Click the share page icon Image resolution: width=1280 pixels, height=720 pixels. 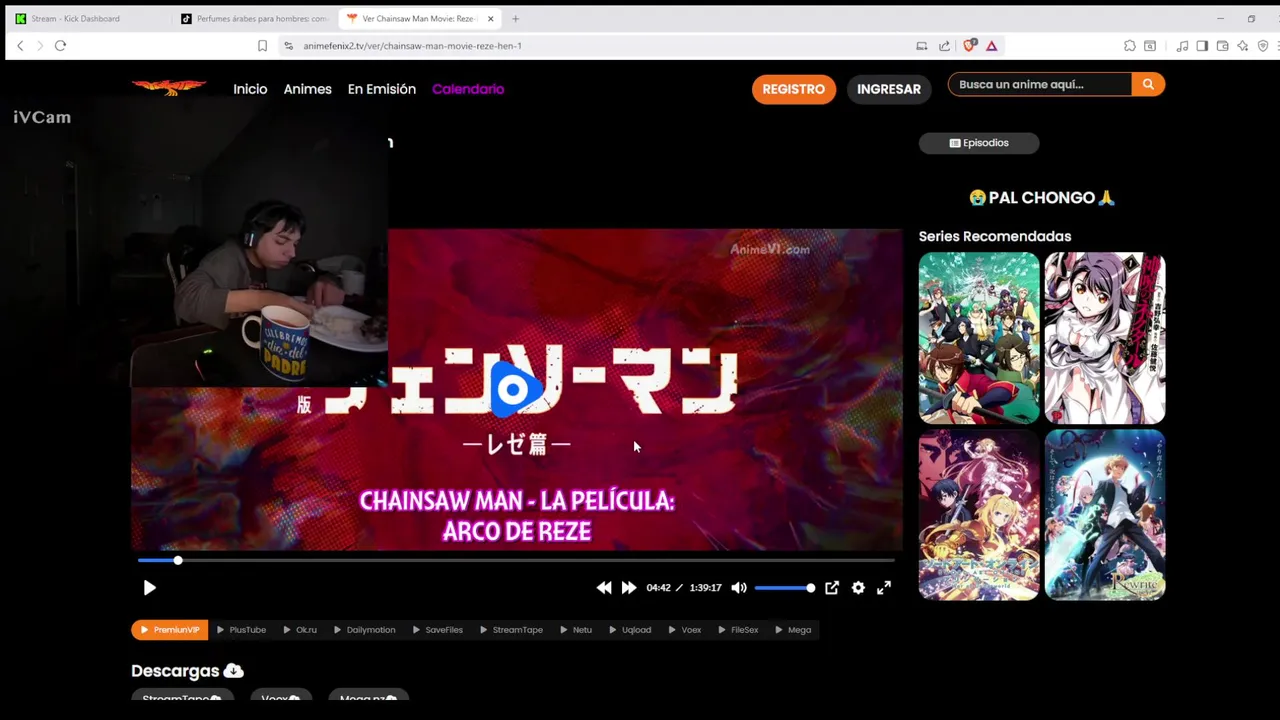pyautogui.click(x=944, y=46)
